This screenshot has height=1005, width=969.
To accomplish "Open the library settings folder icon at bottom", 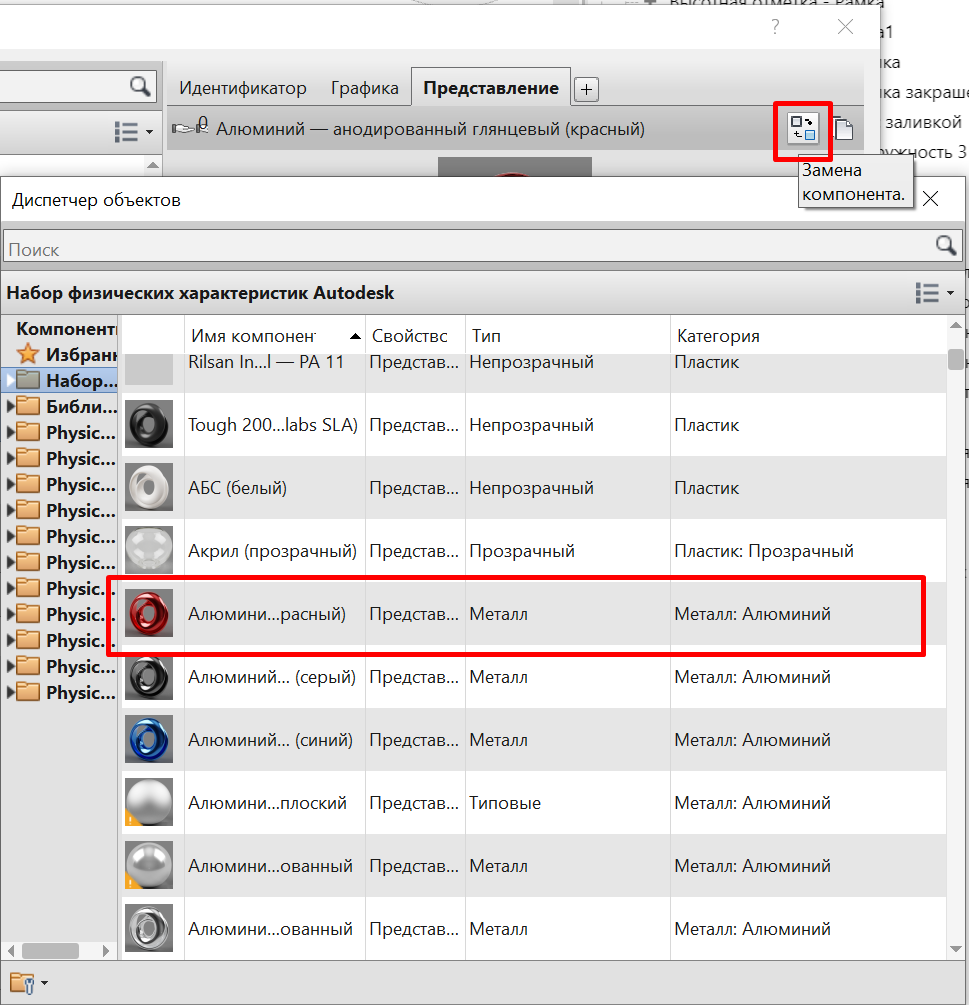I will point(22,983).
